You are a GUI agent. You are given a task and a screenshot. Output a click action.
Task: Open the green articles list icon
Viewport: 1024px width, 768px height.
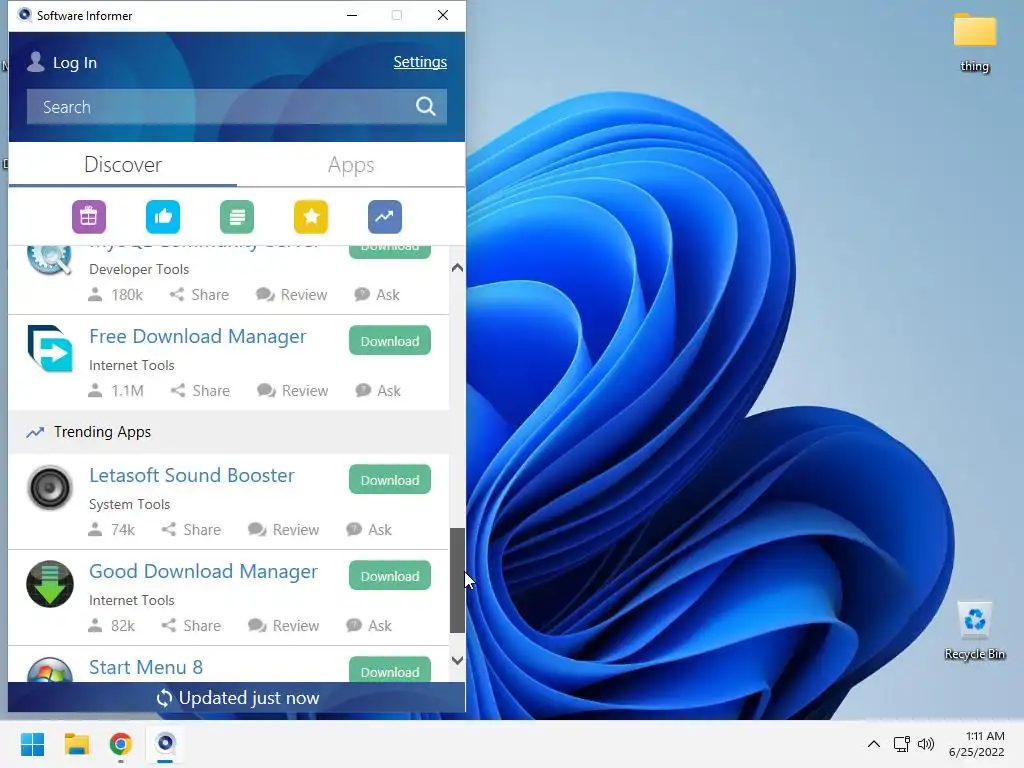(237, 217)
